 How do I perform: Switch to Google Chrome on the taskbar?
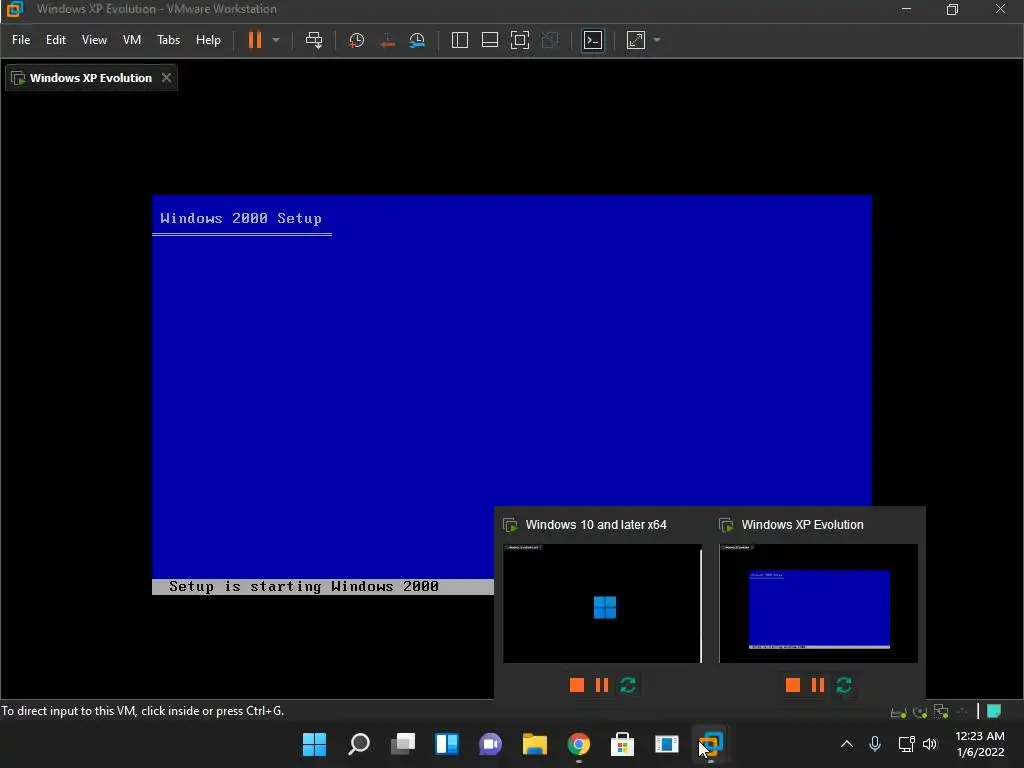tap(579, 744)
